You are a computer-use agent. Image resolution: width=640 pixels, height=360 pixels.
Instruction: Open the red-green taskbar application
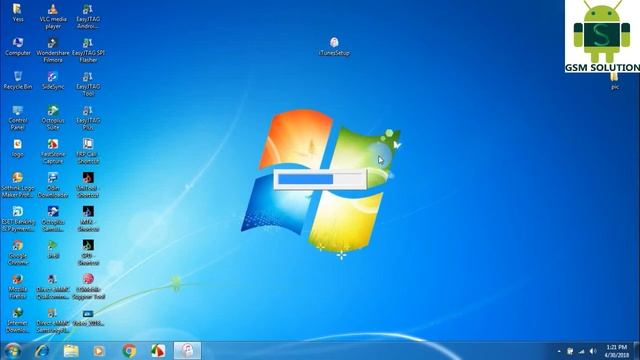tap(158, 351)
